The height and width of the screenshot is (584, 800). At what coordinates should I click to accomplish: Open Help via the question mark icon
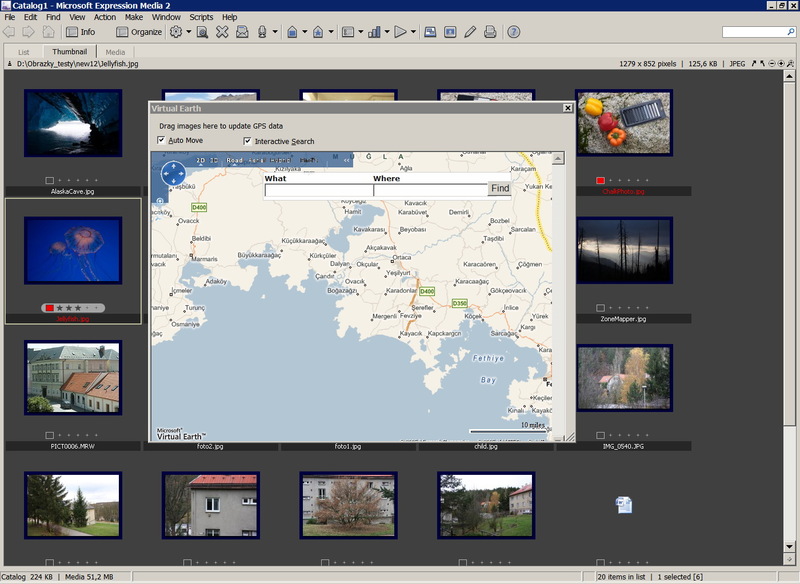514,32
